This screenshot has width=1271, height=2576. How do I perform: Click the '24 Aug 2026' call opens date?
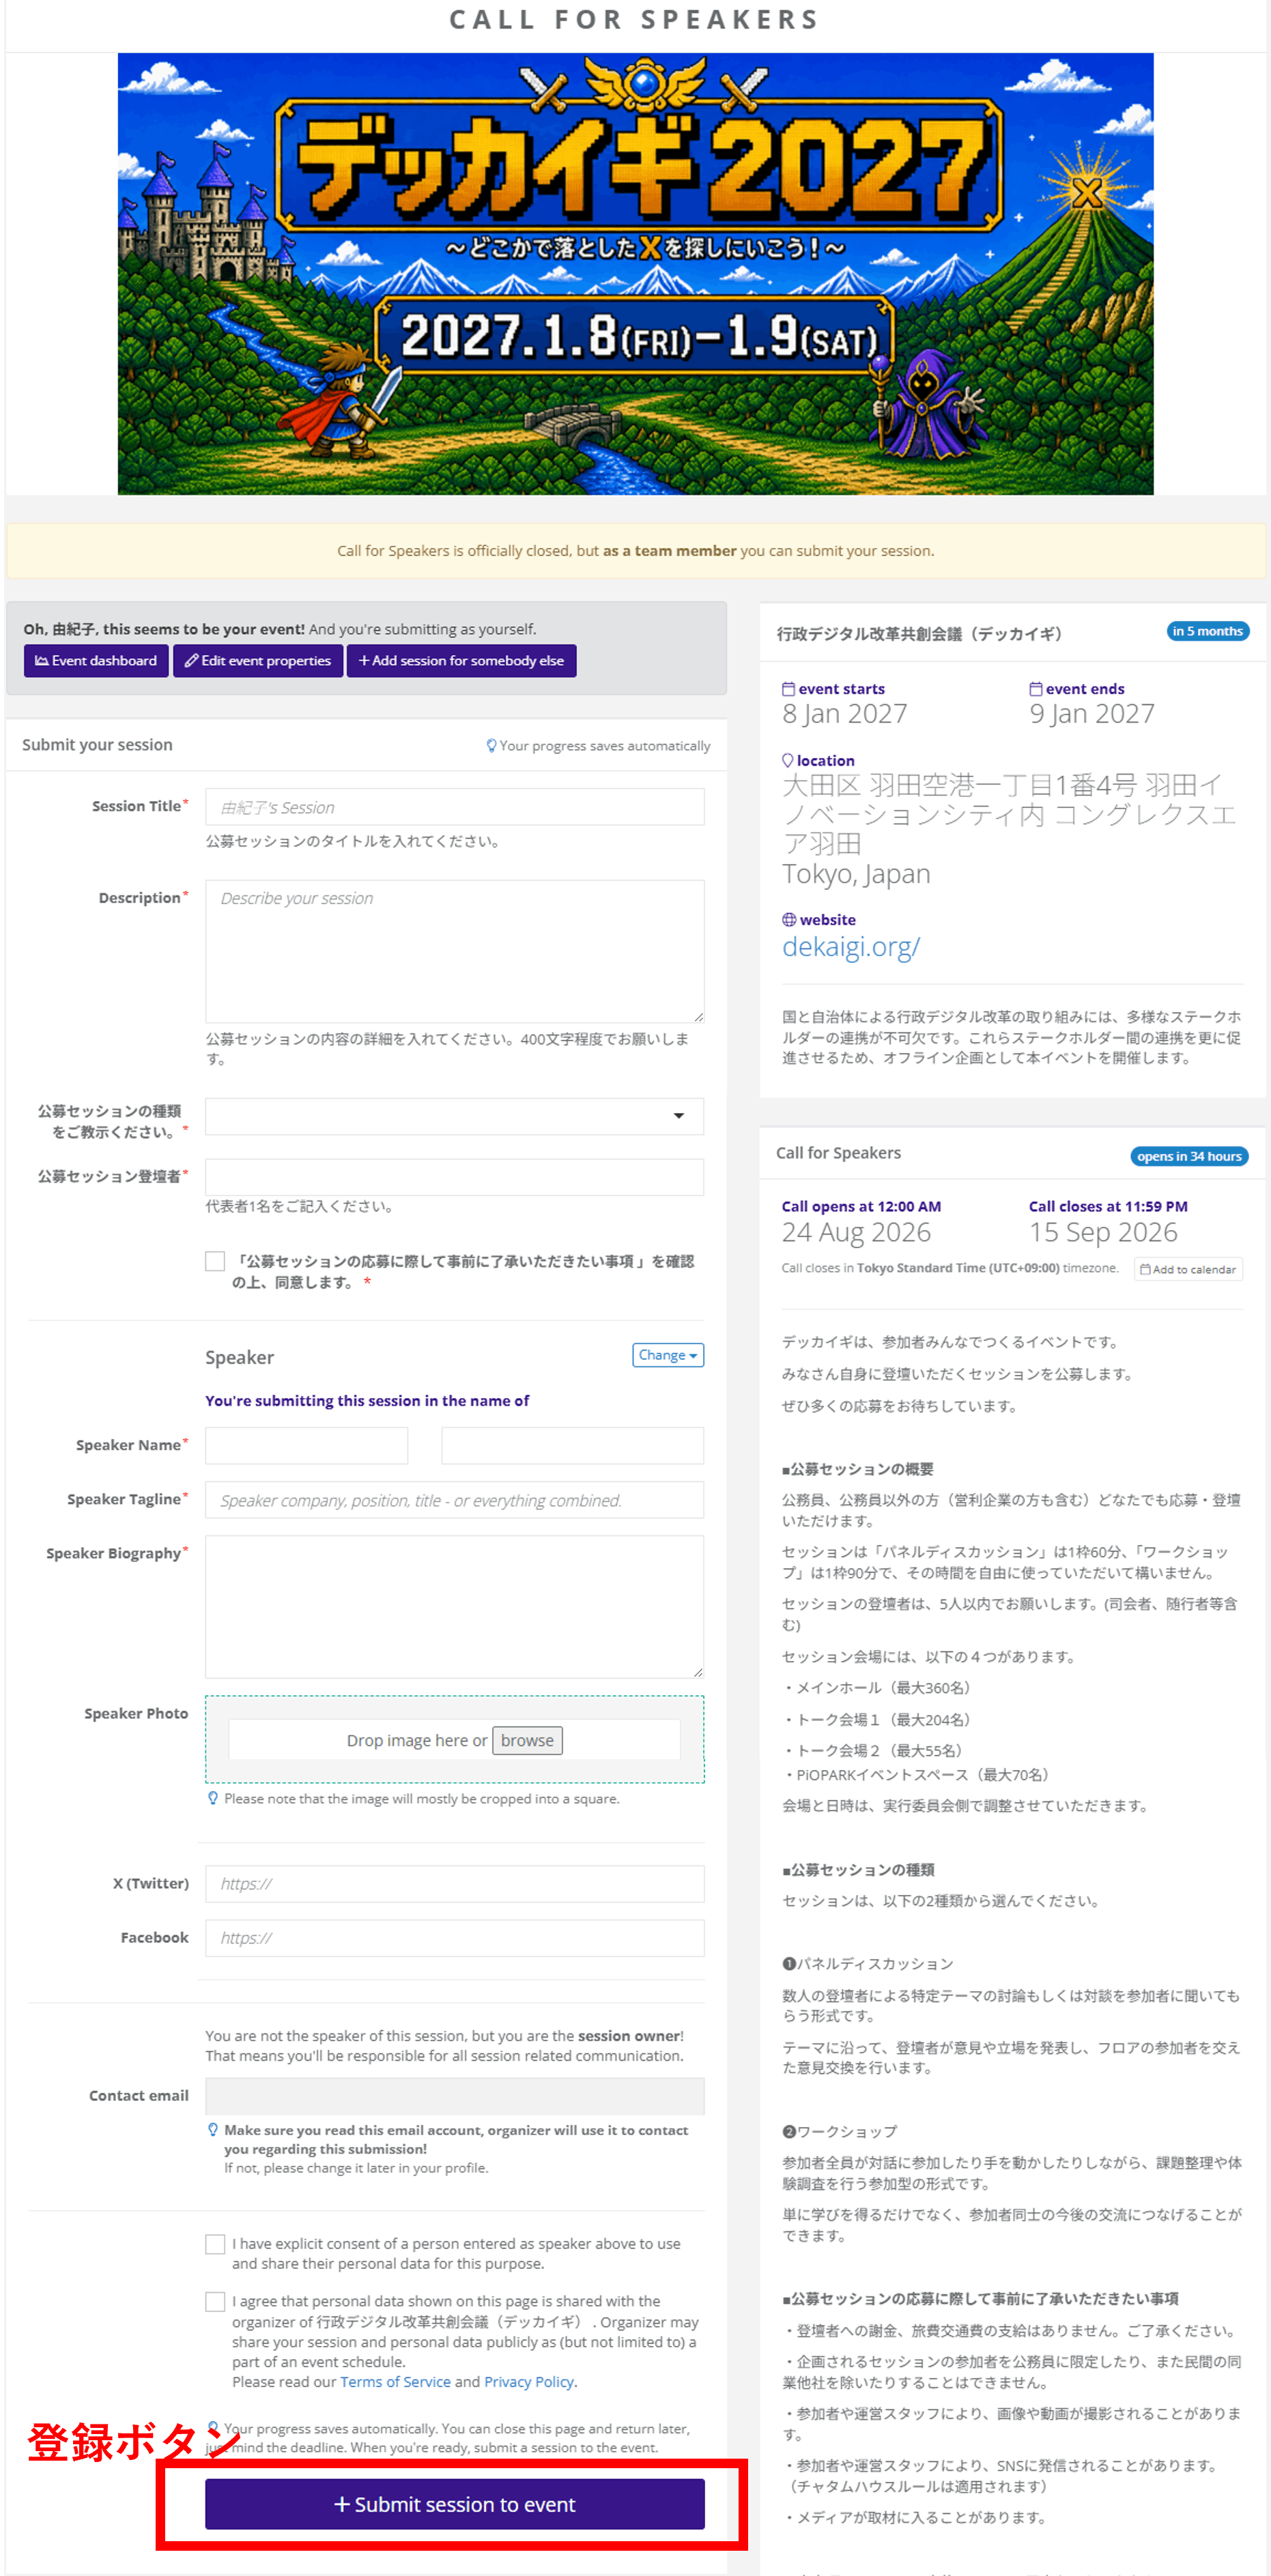(x=856, y=1232)
